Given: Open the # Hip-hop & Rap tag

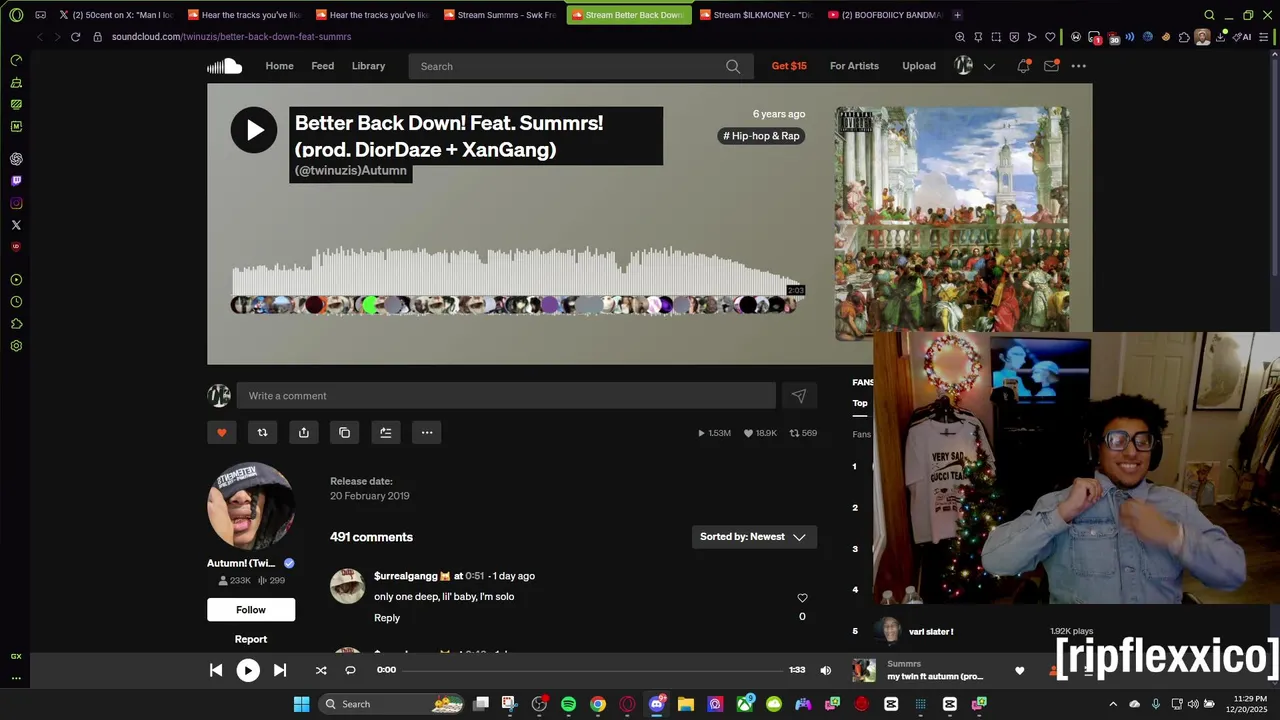Looking at the screenshot, I should pos(762,136).
